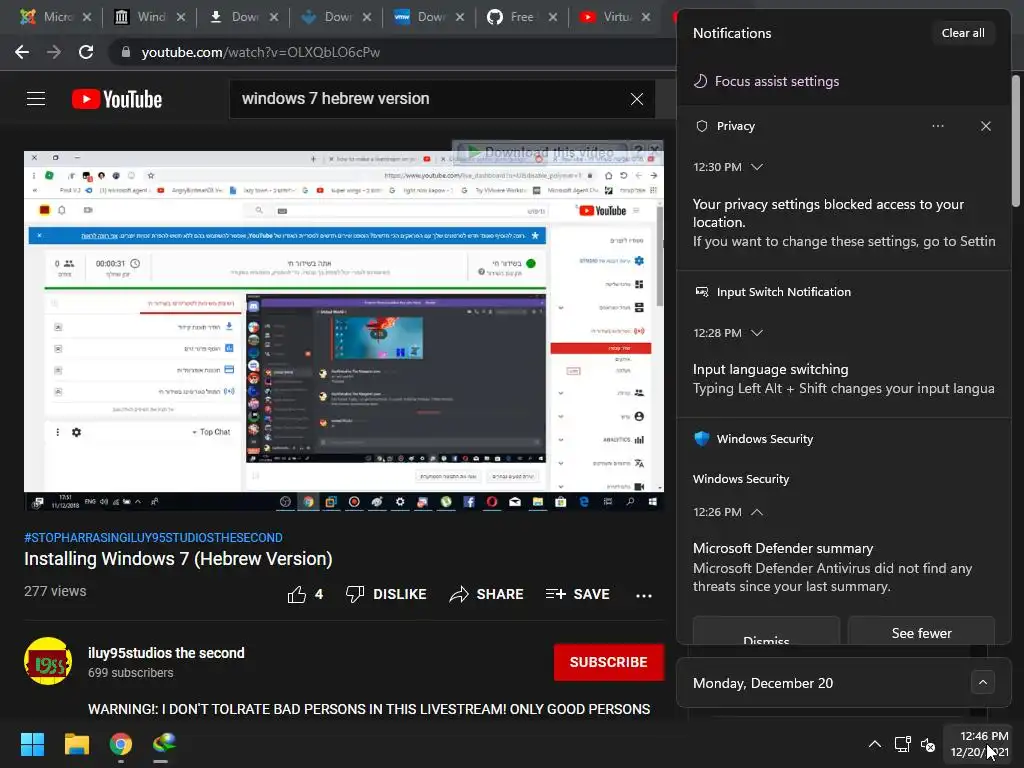Click the notification panel scrollbar

(1016, 140)
